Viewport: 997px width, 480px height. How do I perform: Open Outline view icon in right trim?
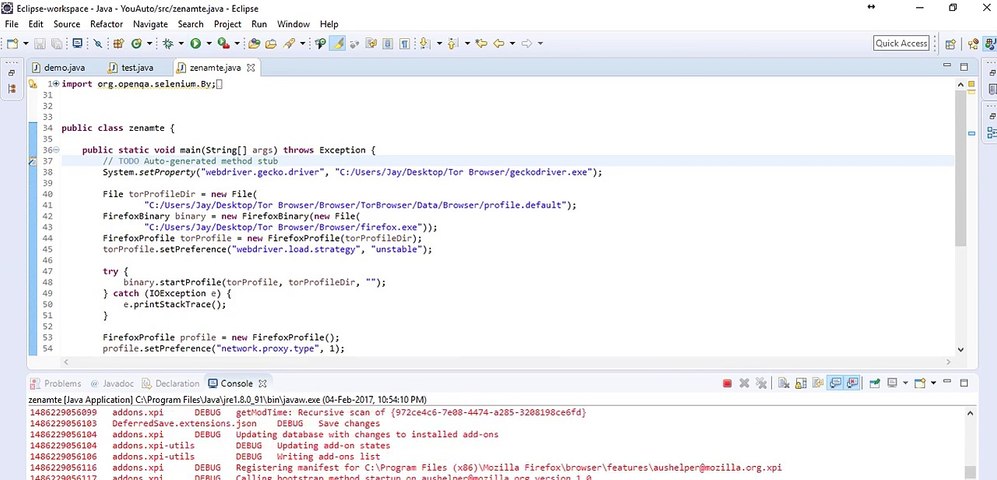[x=991, y=132]
